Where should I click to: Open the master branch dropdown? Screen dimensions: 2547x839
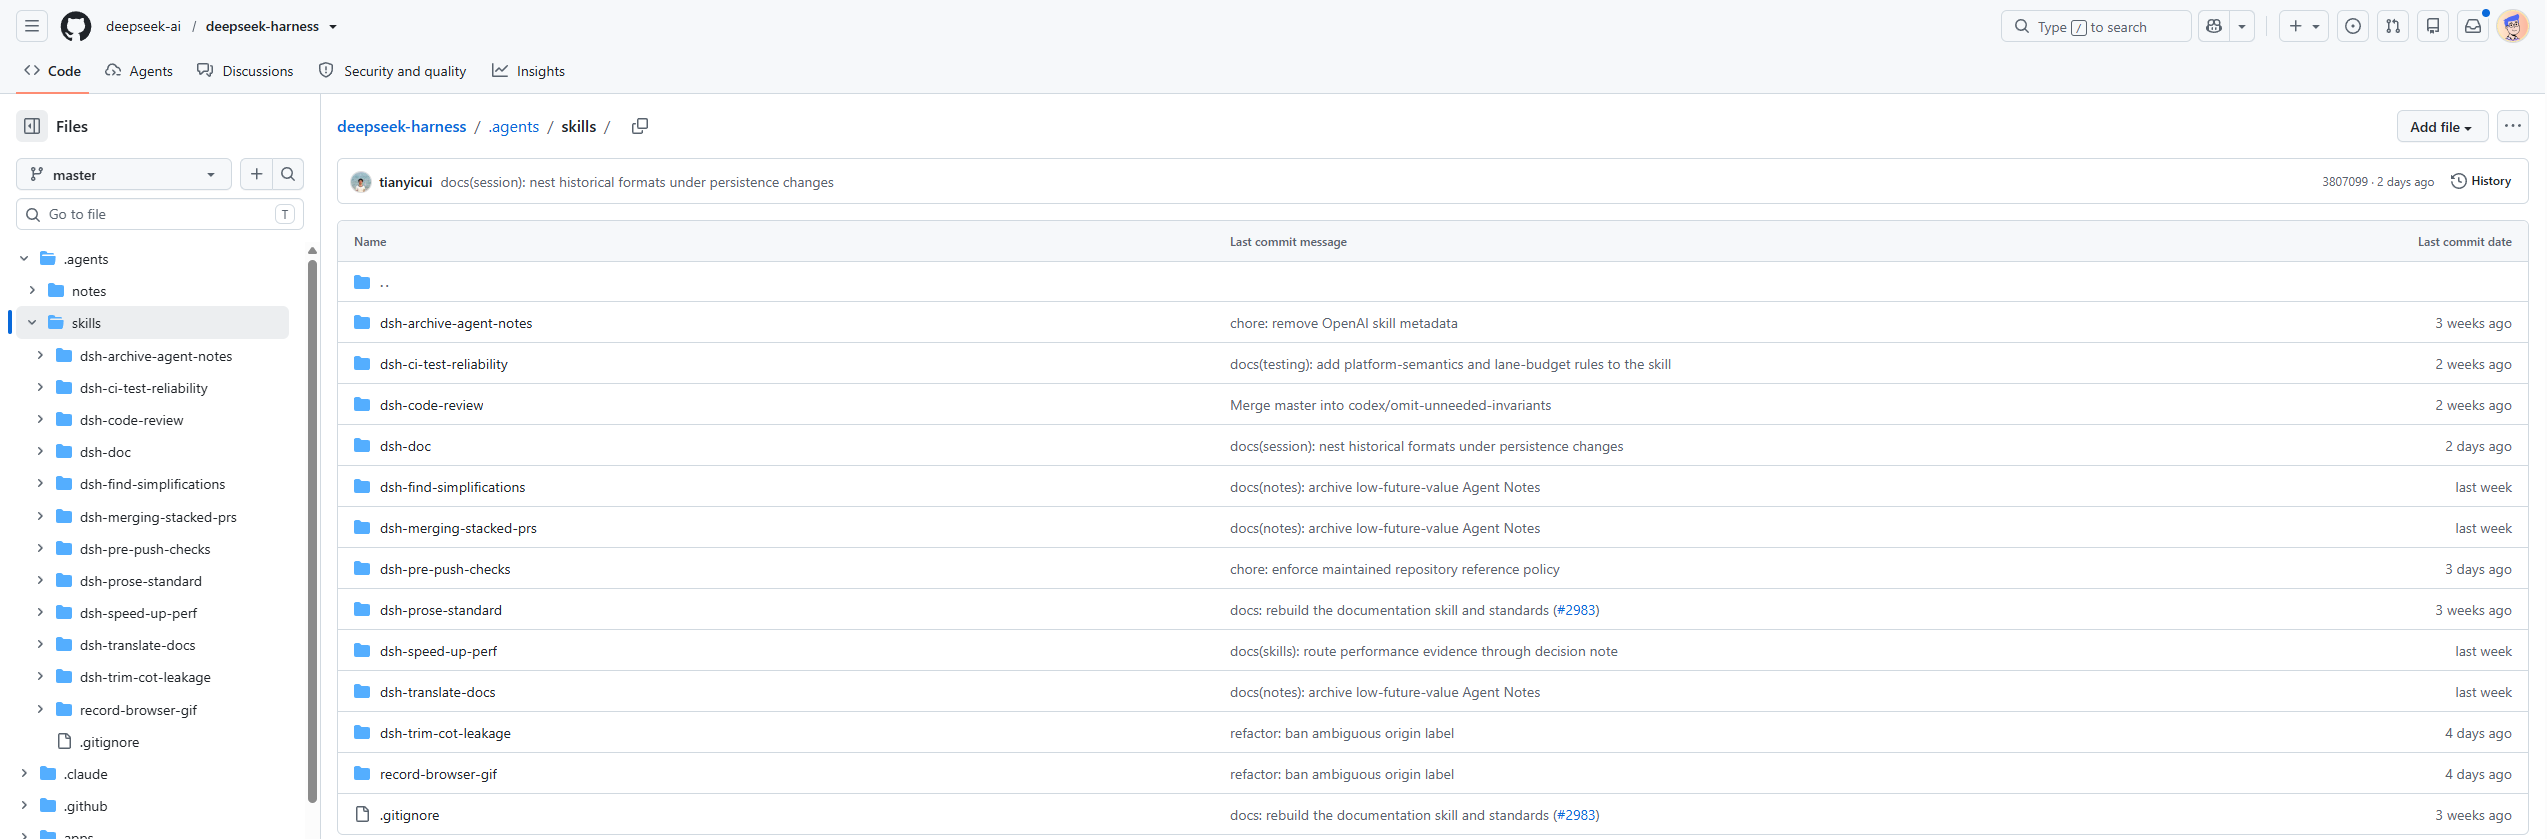pyautogui.click(x=124, y=174)
